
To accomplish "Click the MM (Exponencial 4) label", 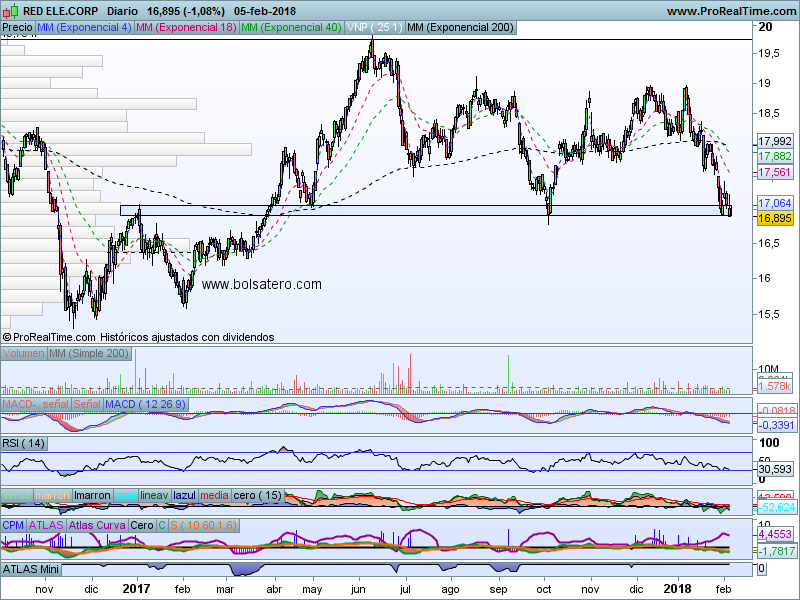I will point(84,28).
